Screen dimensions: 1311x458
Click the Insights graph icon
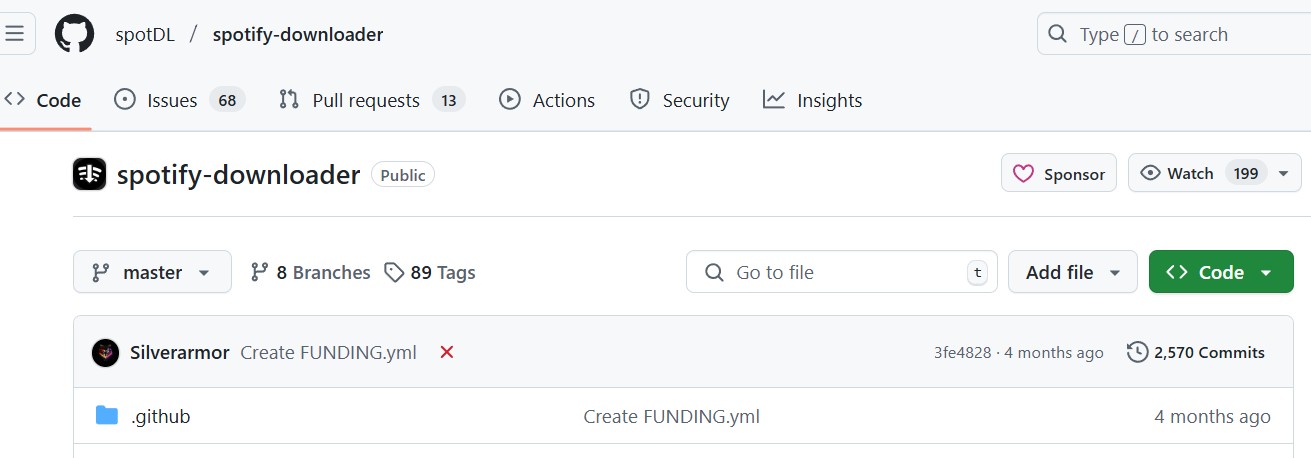tap(774, 99)
